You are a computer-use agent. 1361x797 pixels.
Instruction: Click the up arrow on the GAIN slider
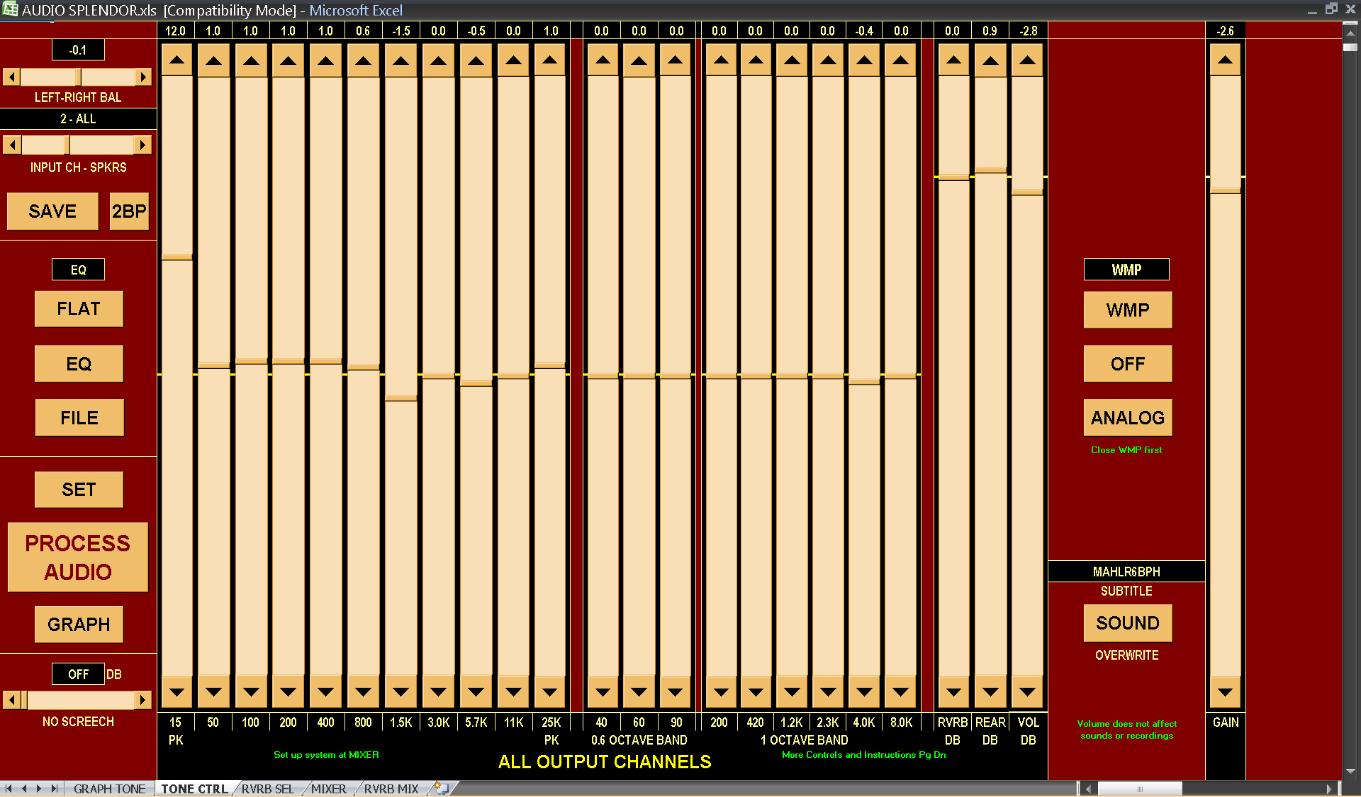(1225, 61)
